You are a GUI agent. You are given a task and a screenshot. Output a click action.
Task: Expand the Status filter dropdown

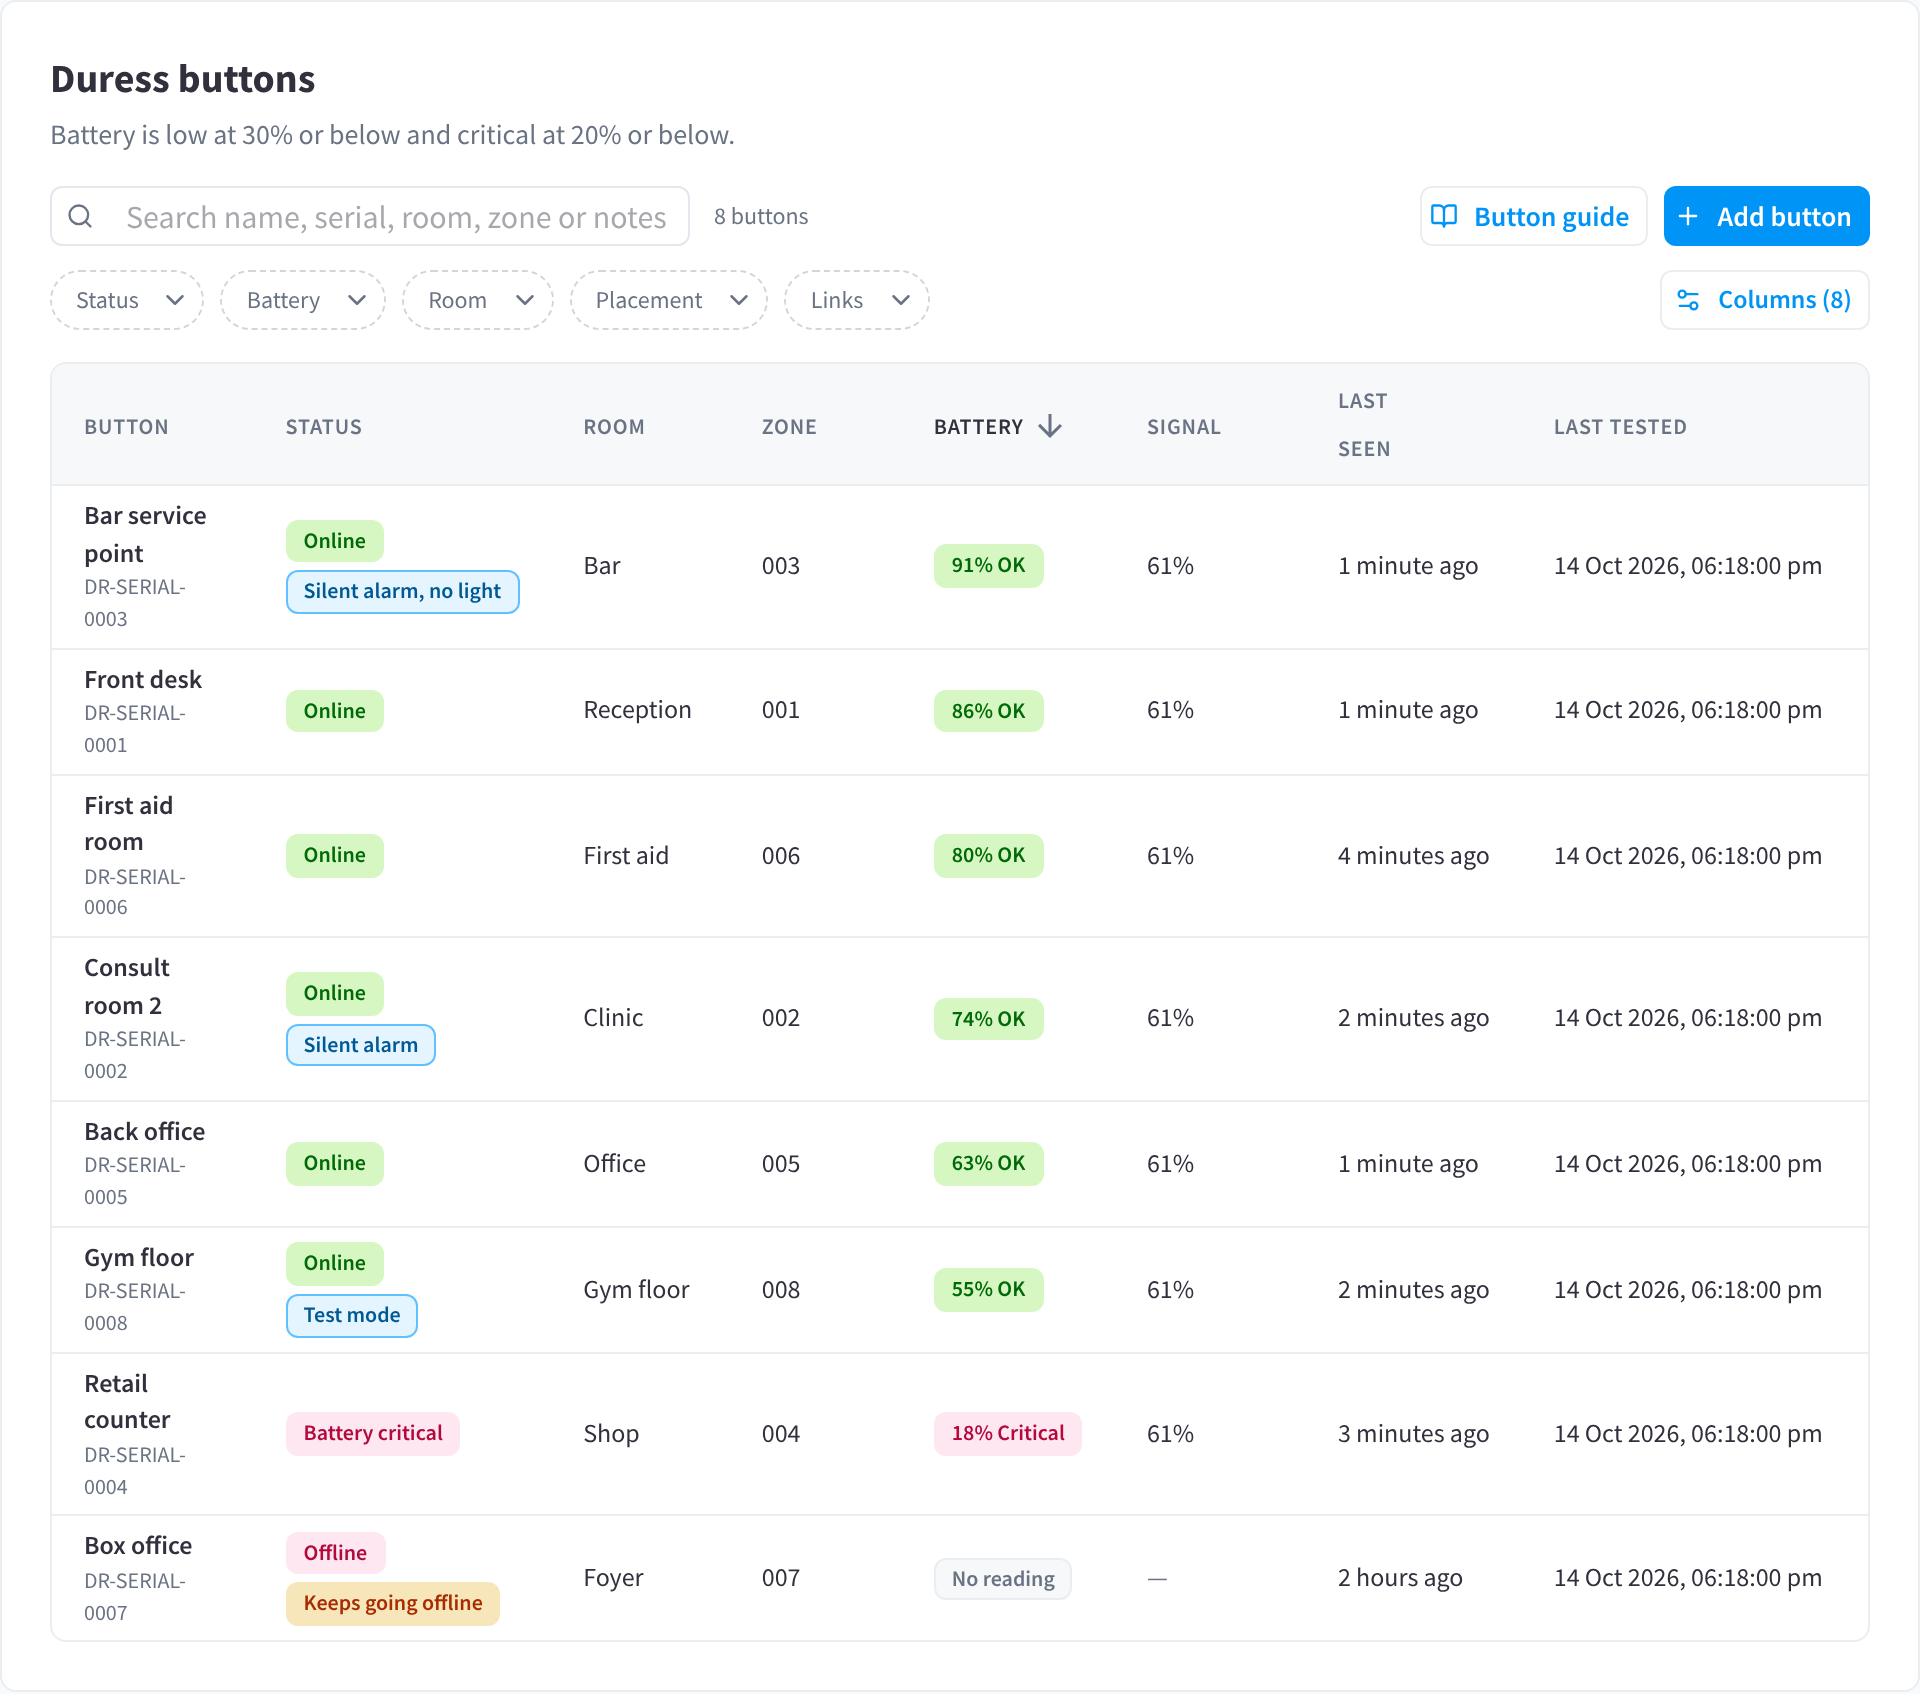pyautogui.click(x=127, y=300)
